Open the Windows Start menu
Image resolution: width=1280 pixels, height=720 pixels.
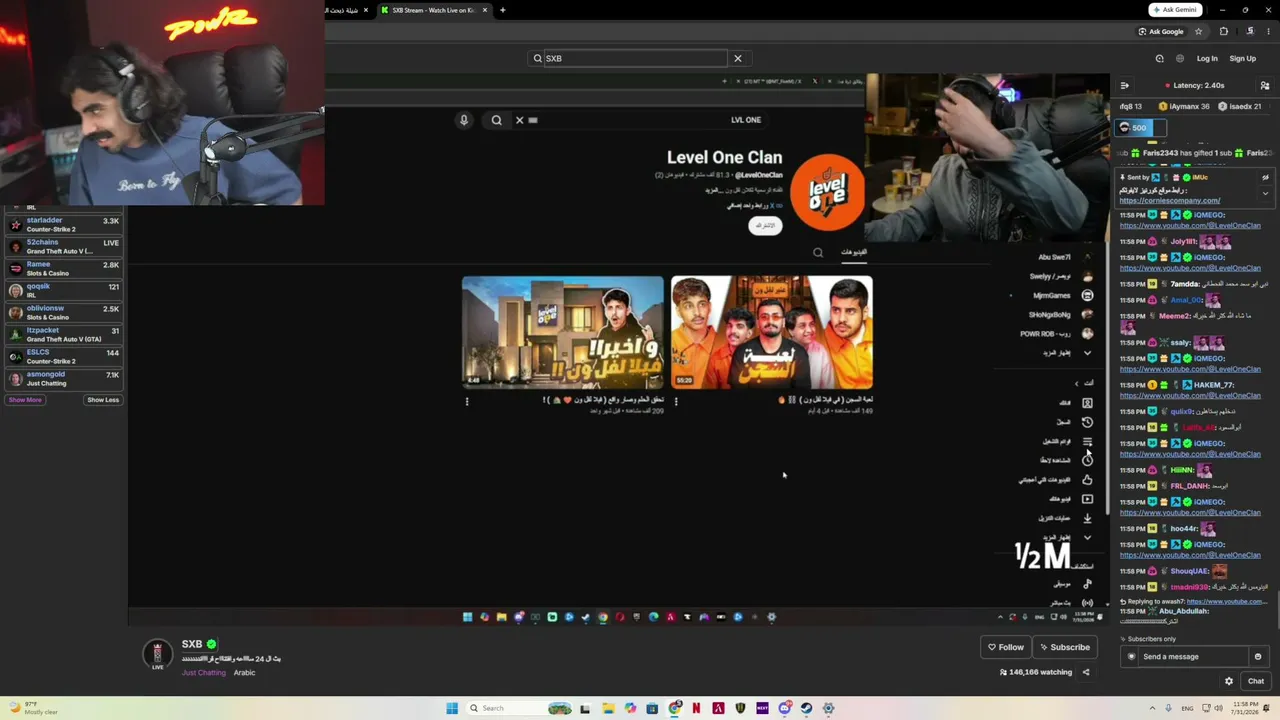pyautogui.click(x=452, y=708)
